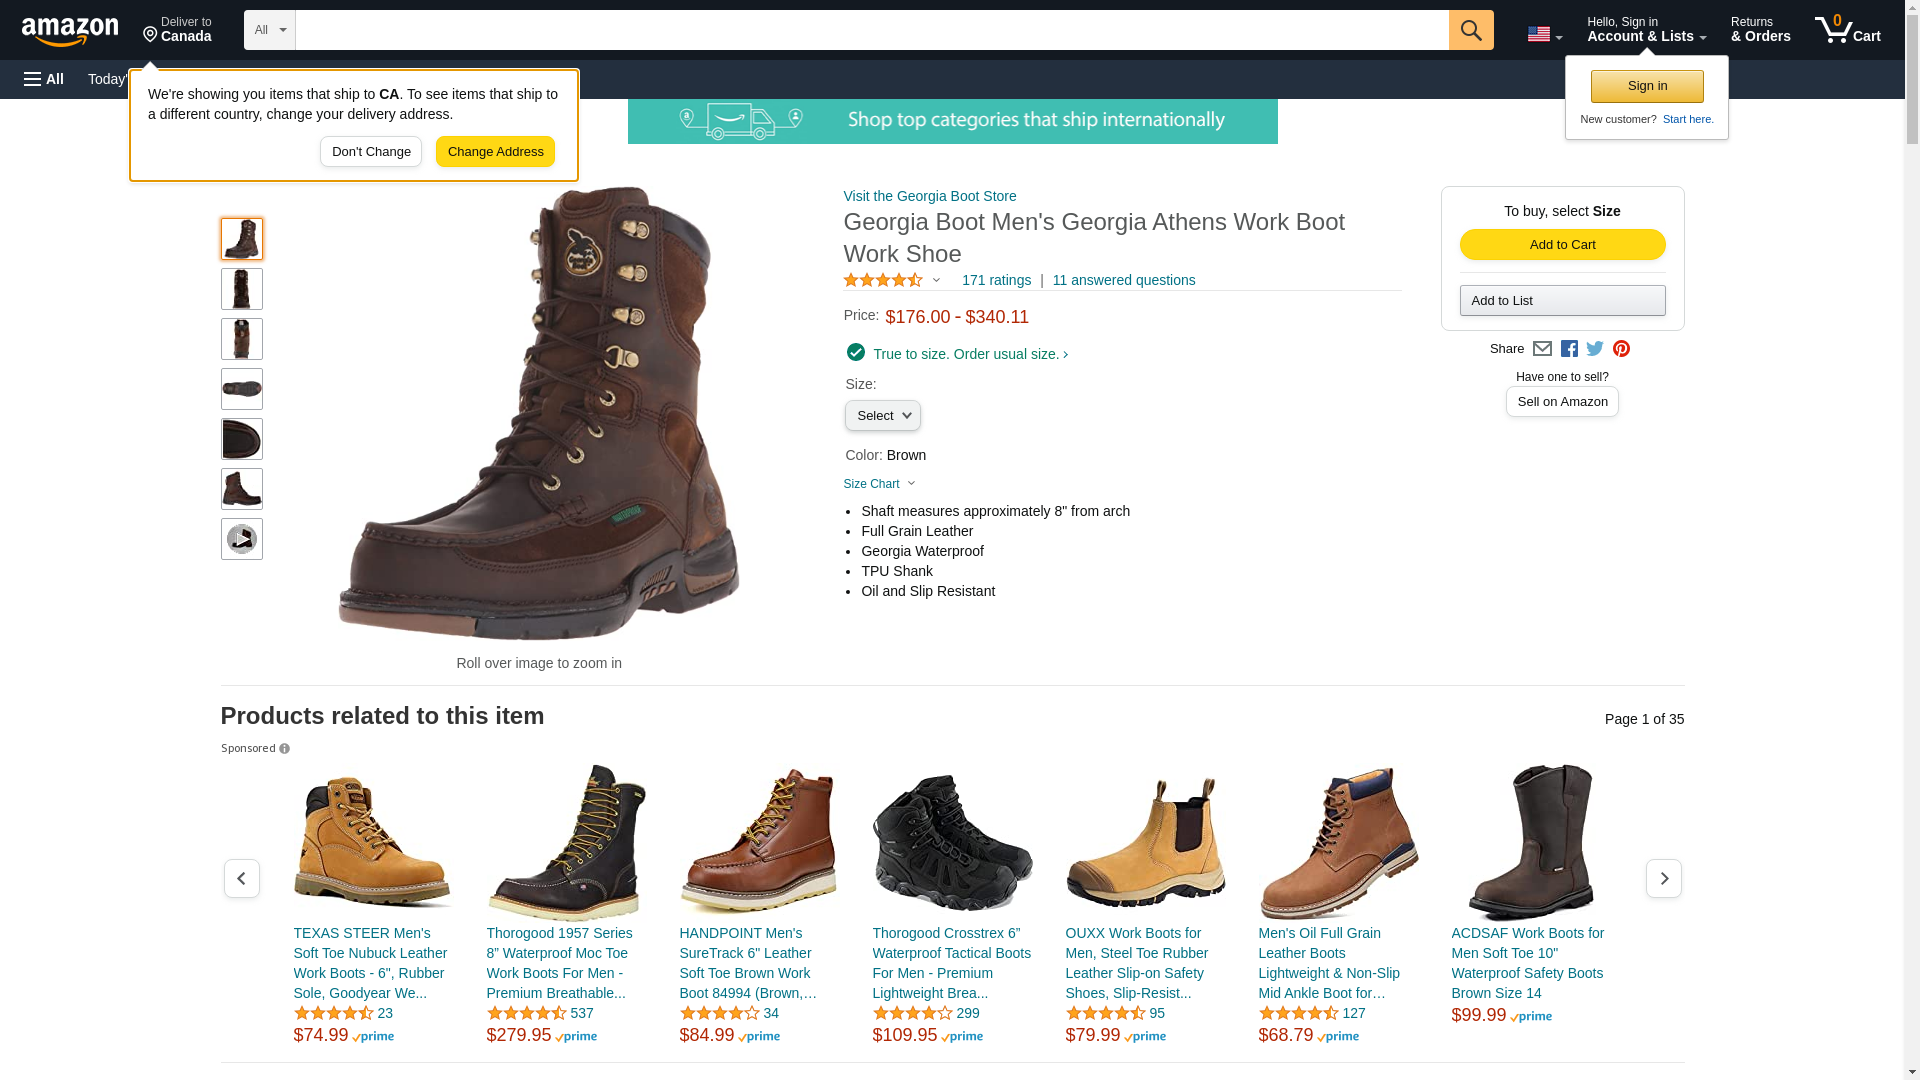
Task: Click the search magnifier button
Action: coord(1471,30)
